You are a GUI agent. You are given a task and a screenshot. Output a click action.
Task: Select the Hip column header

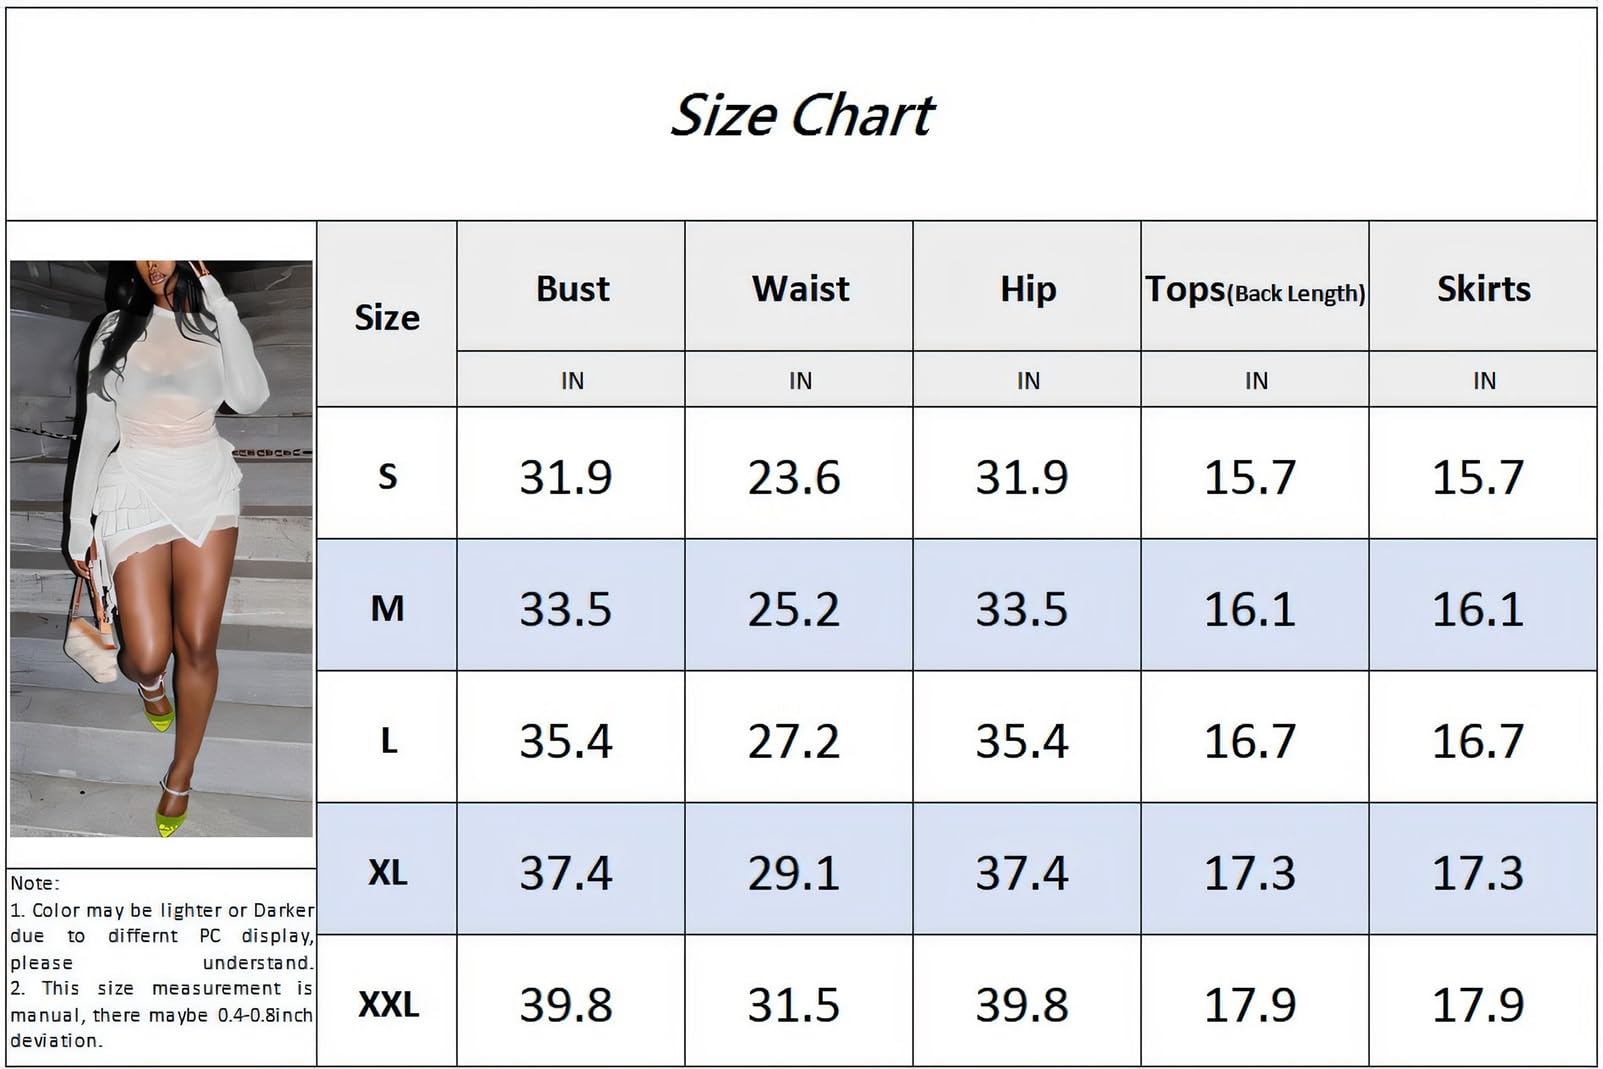pyautogui.click(x=1028, y=289)
